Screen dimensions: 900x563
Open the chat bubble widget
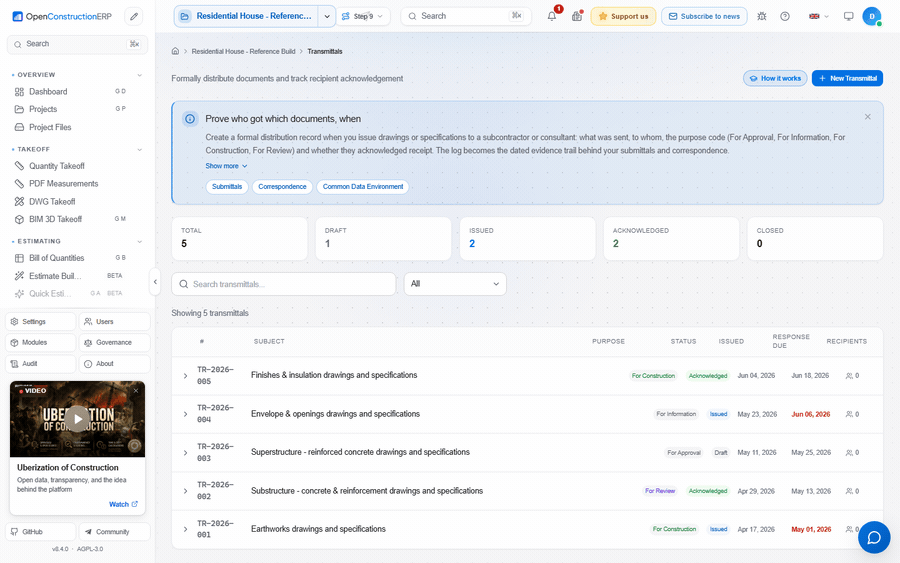tap(874, 537)
